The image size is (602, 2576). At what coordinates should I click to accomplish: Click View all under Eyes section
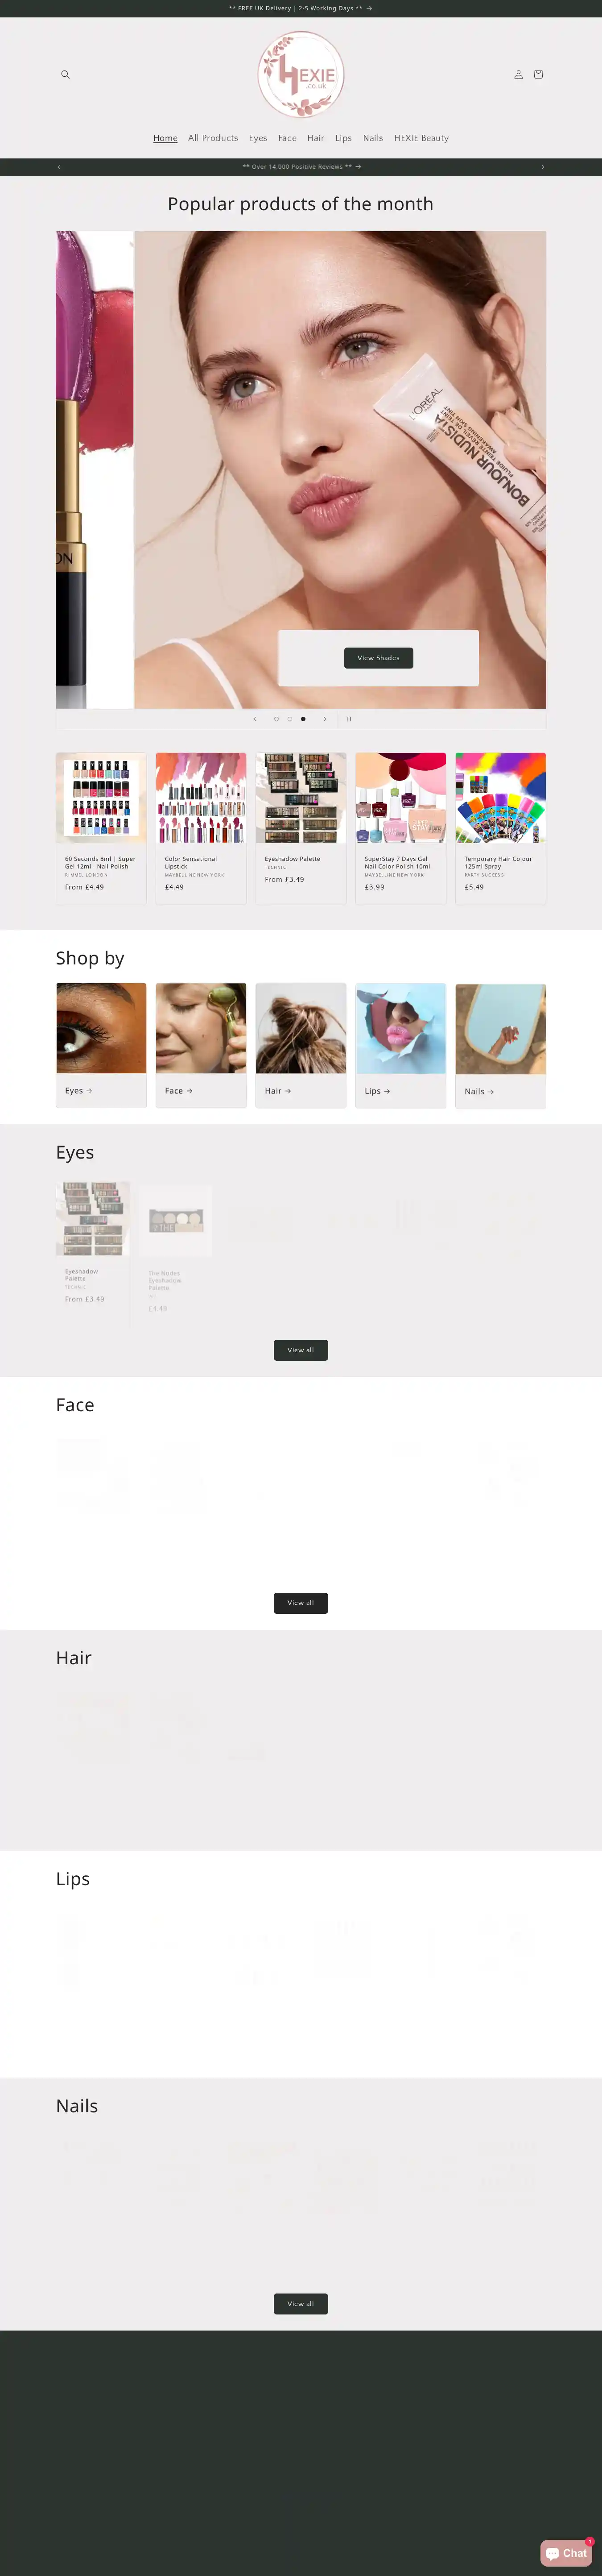click(301, 1350)
